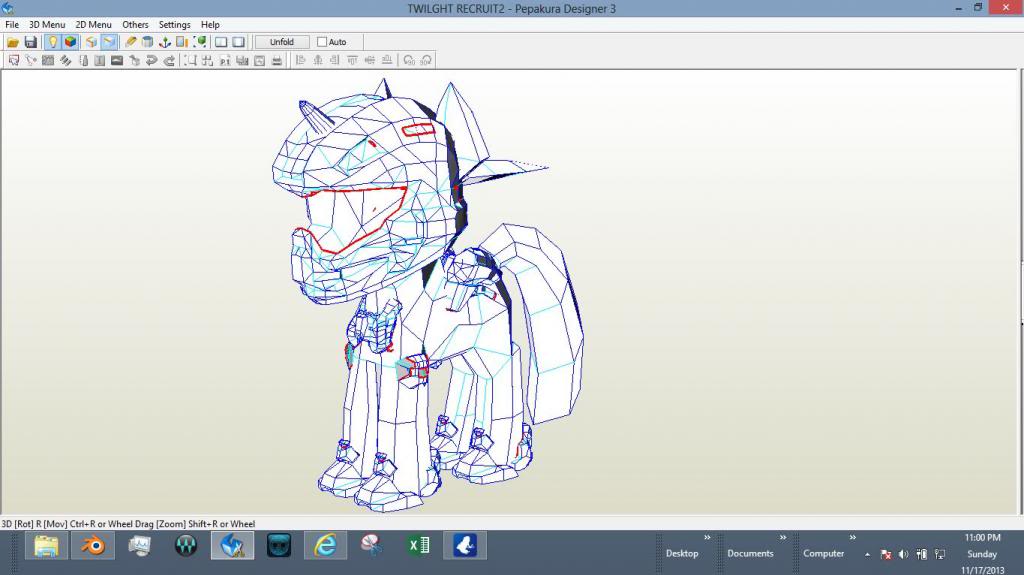The image size is (1024, 575).
Task: Open File Explorer from the taskbar
Action: (x=46, y=546)
